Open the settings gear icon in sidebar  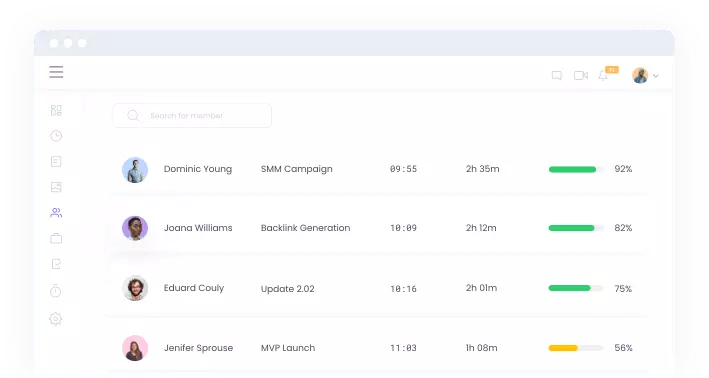point(56,319)
